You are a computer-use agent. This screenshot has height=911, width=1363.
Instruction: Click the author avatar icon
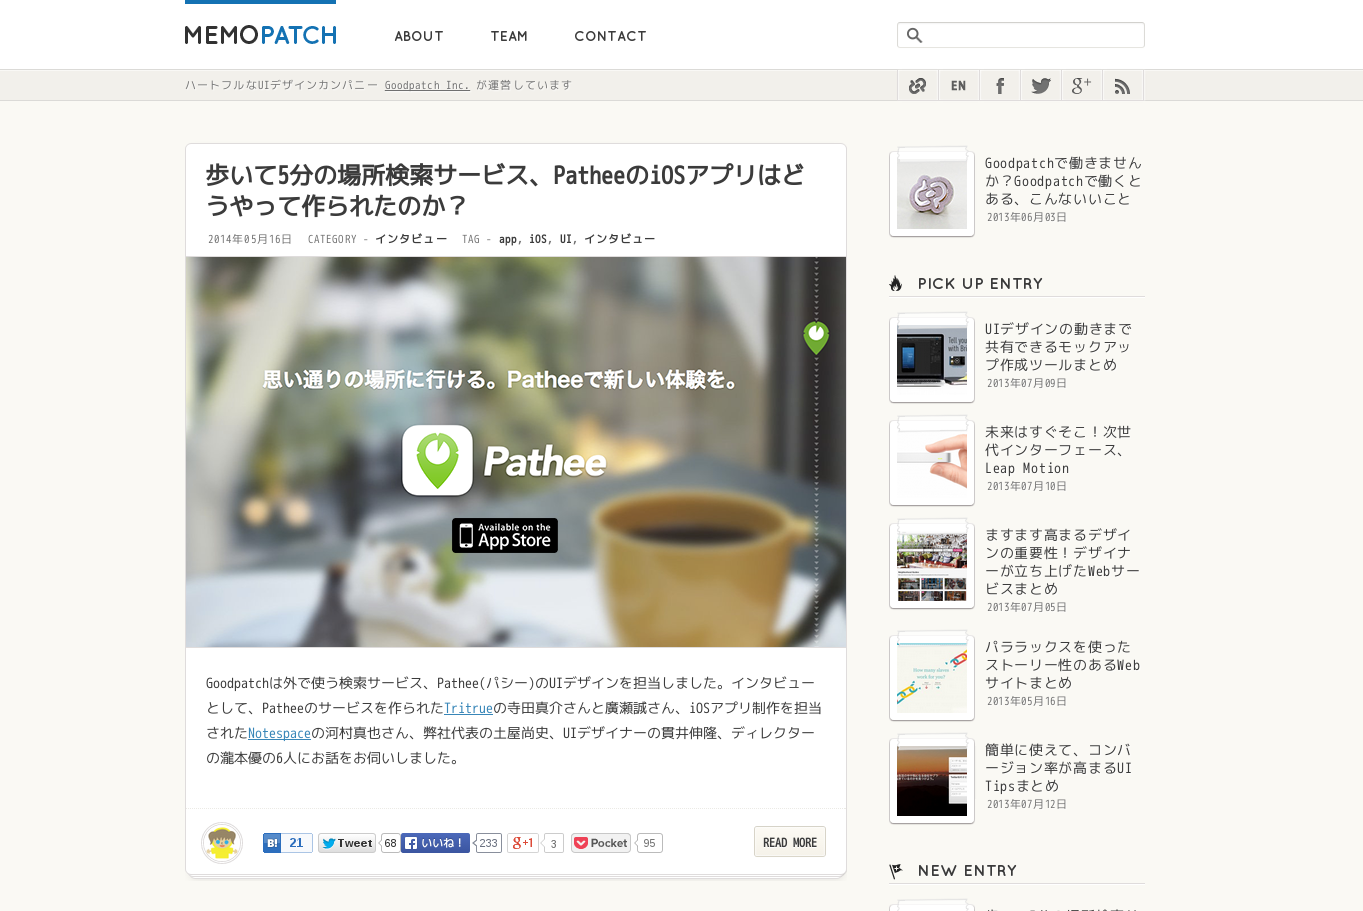pyautogui.click(x=222, y=843)
